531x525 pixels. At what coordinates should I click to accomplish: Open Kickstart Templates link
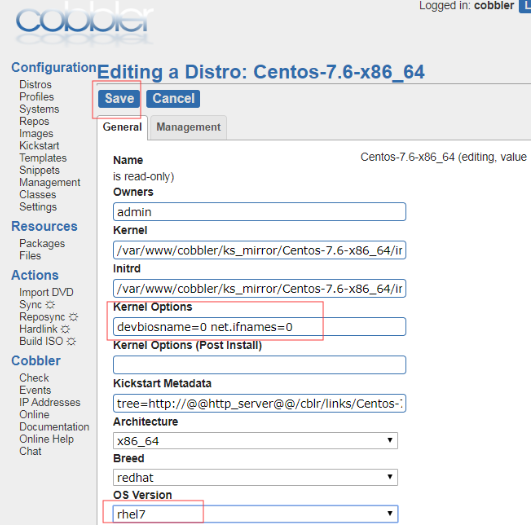tap(43, 152)
